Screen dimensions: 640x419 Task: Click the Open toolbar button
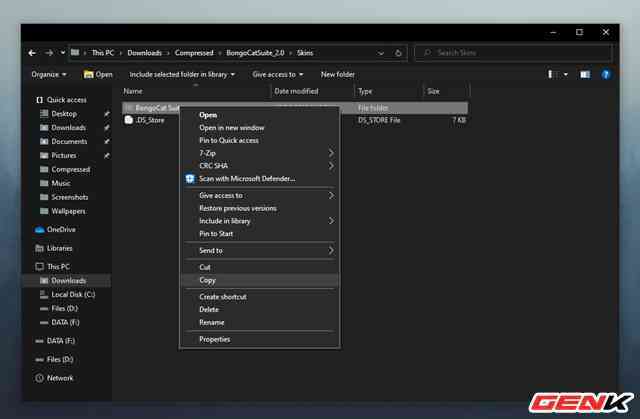pos(98,75)
